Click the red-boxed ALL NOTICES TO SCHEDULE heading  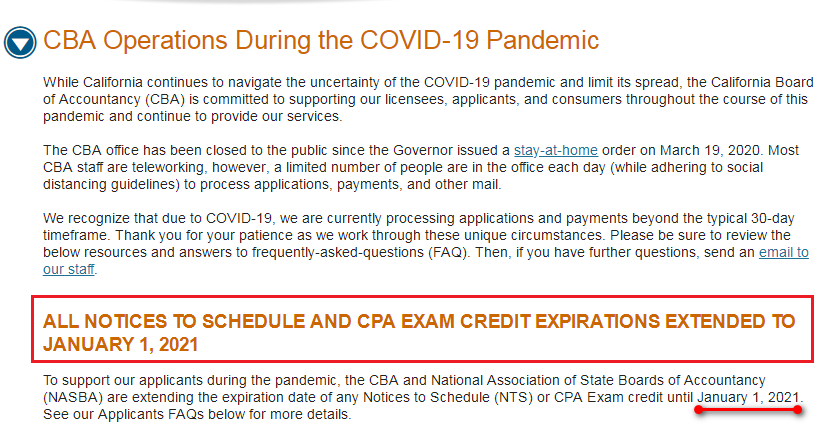point(419,332)
